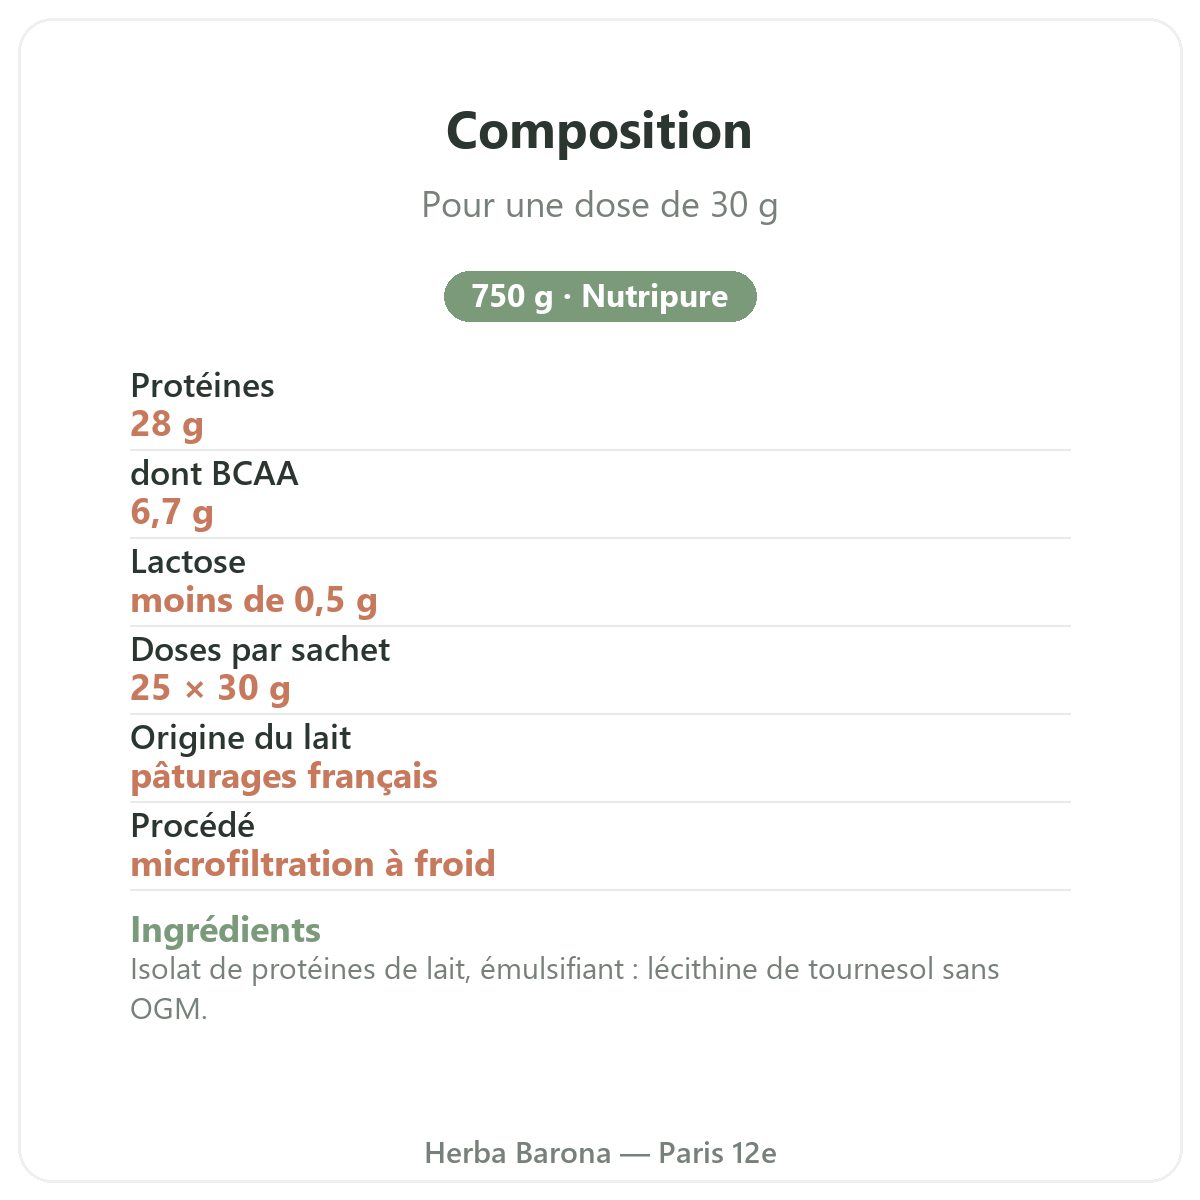Select the Ingrédients heading
Viewport: 1200px width, 1200px height.
(226, 930)
